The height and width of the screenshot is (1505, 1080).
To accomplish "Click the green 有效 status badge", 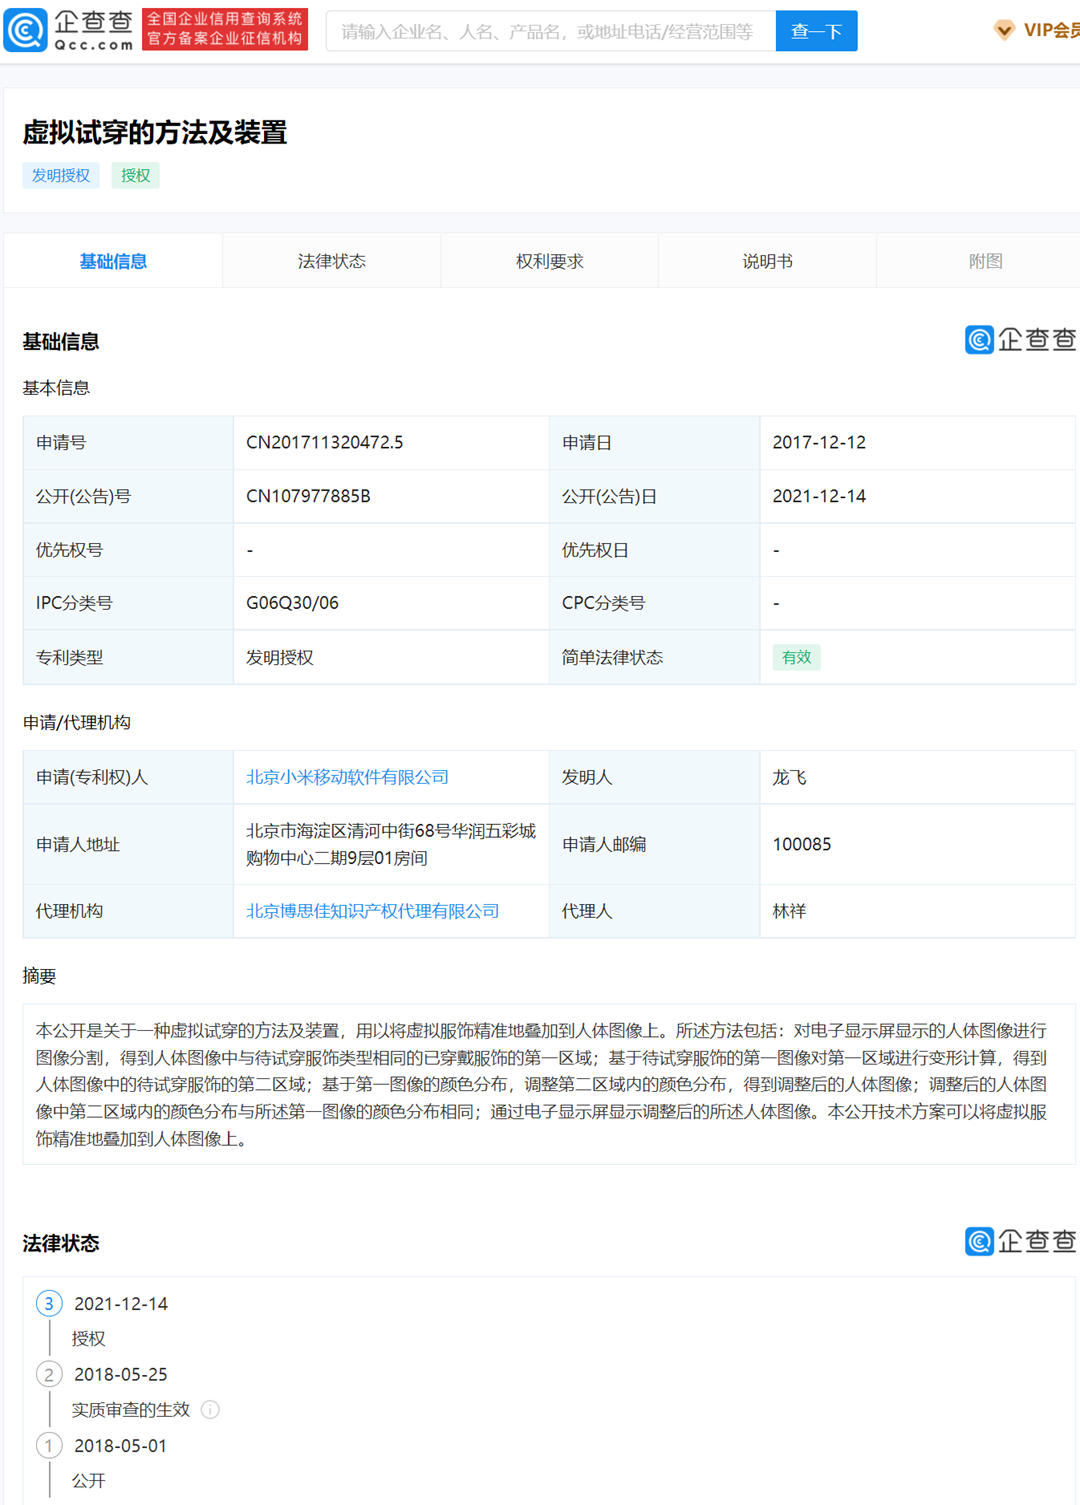I will (x=796, y=656).
